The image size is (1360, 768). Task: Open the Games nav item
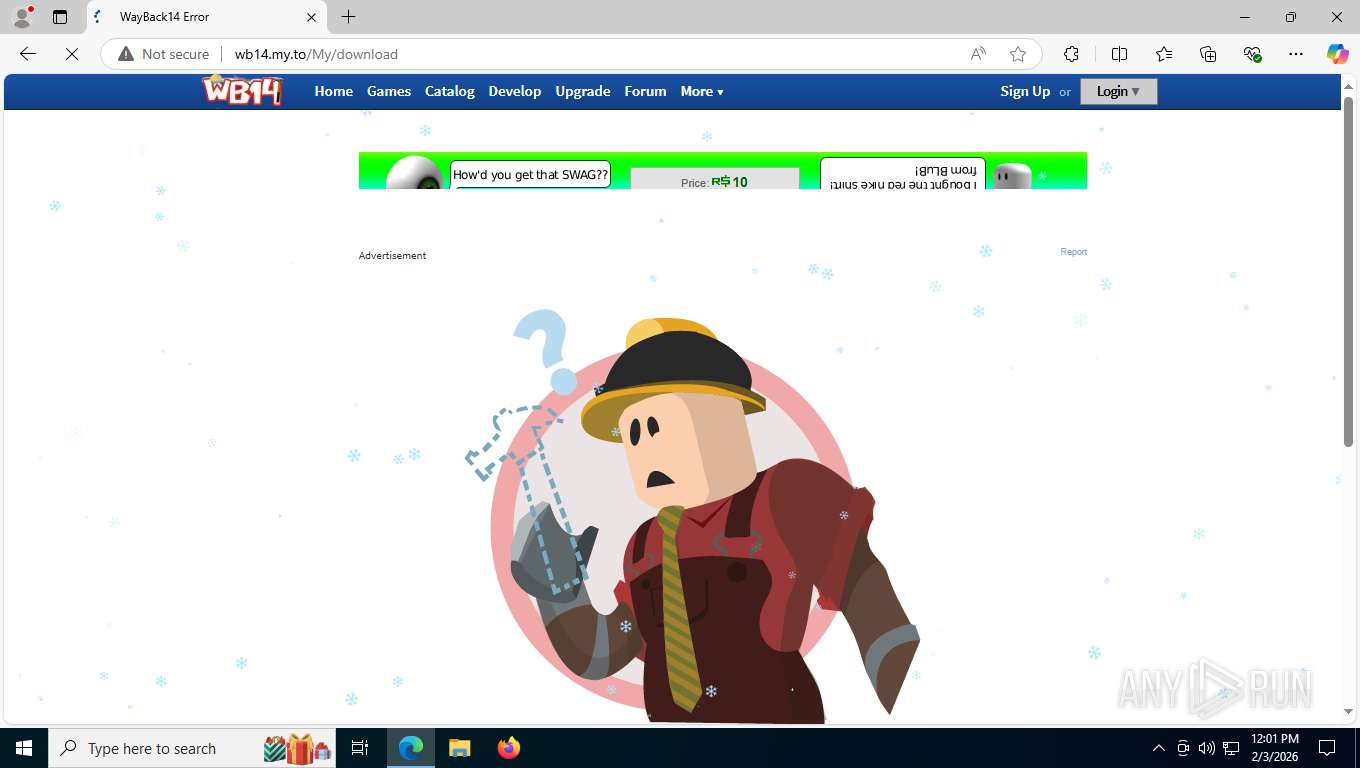coord(389,91)
